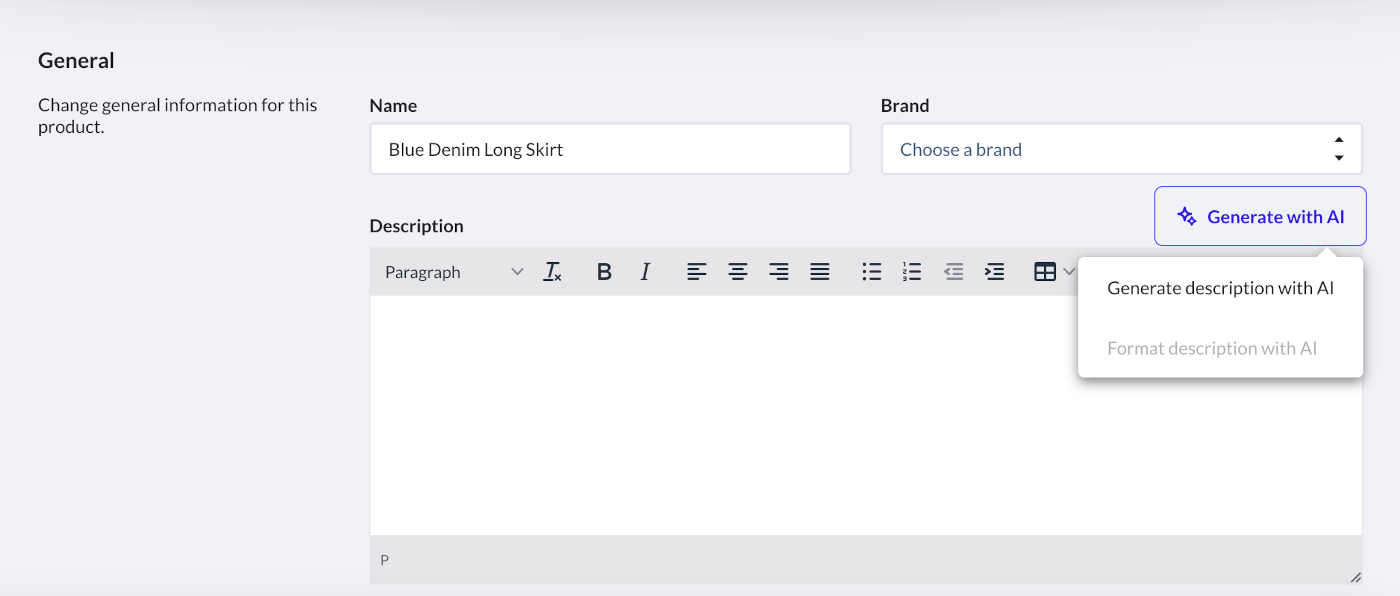Apply justified text alignment

pyautogui.click(x=820, y=271)
